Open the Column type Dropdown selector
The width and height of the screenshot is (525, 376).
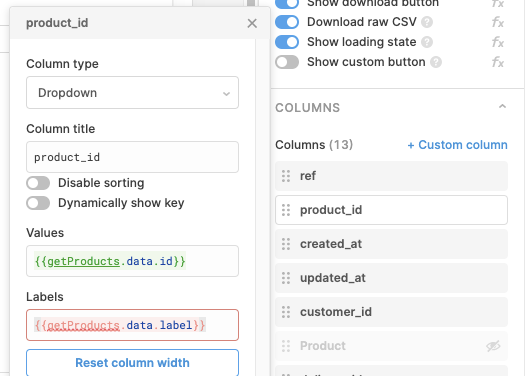pos(132,92)
